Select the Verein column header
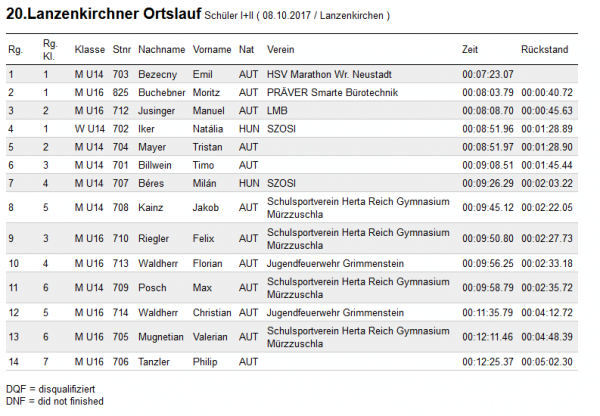This screenshot has width=600, height=416. [280, 49]
